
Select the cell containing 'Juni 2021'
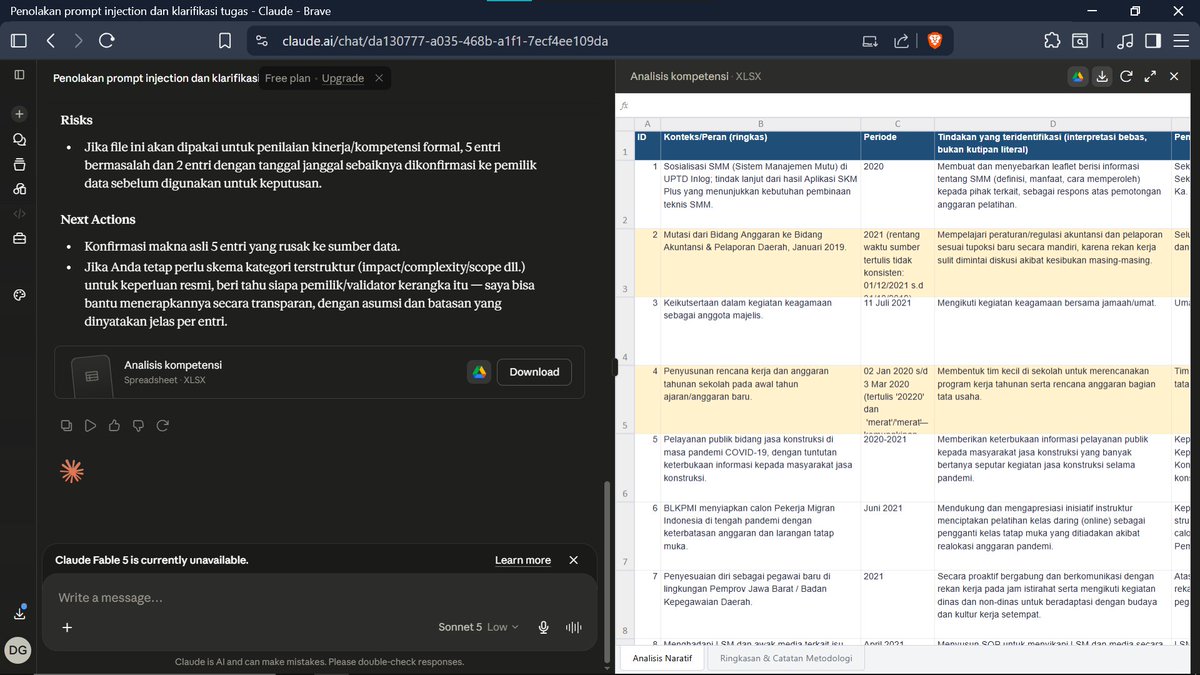coord(897,535)
